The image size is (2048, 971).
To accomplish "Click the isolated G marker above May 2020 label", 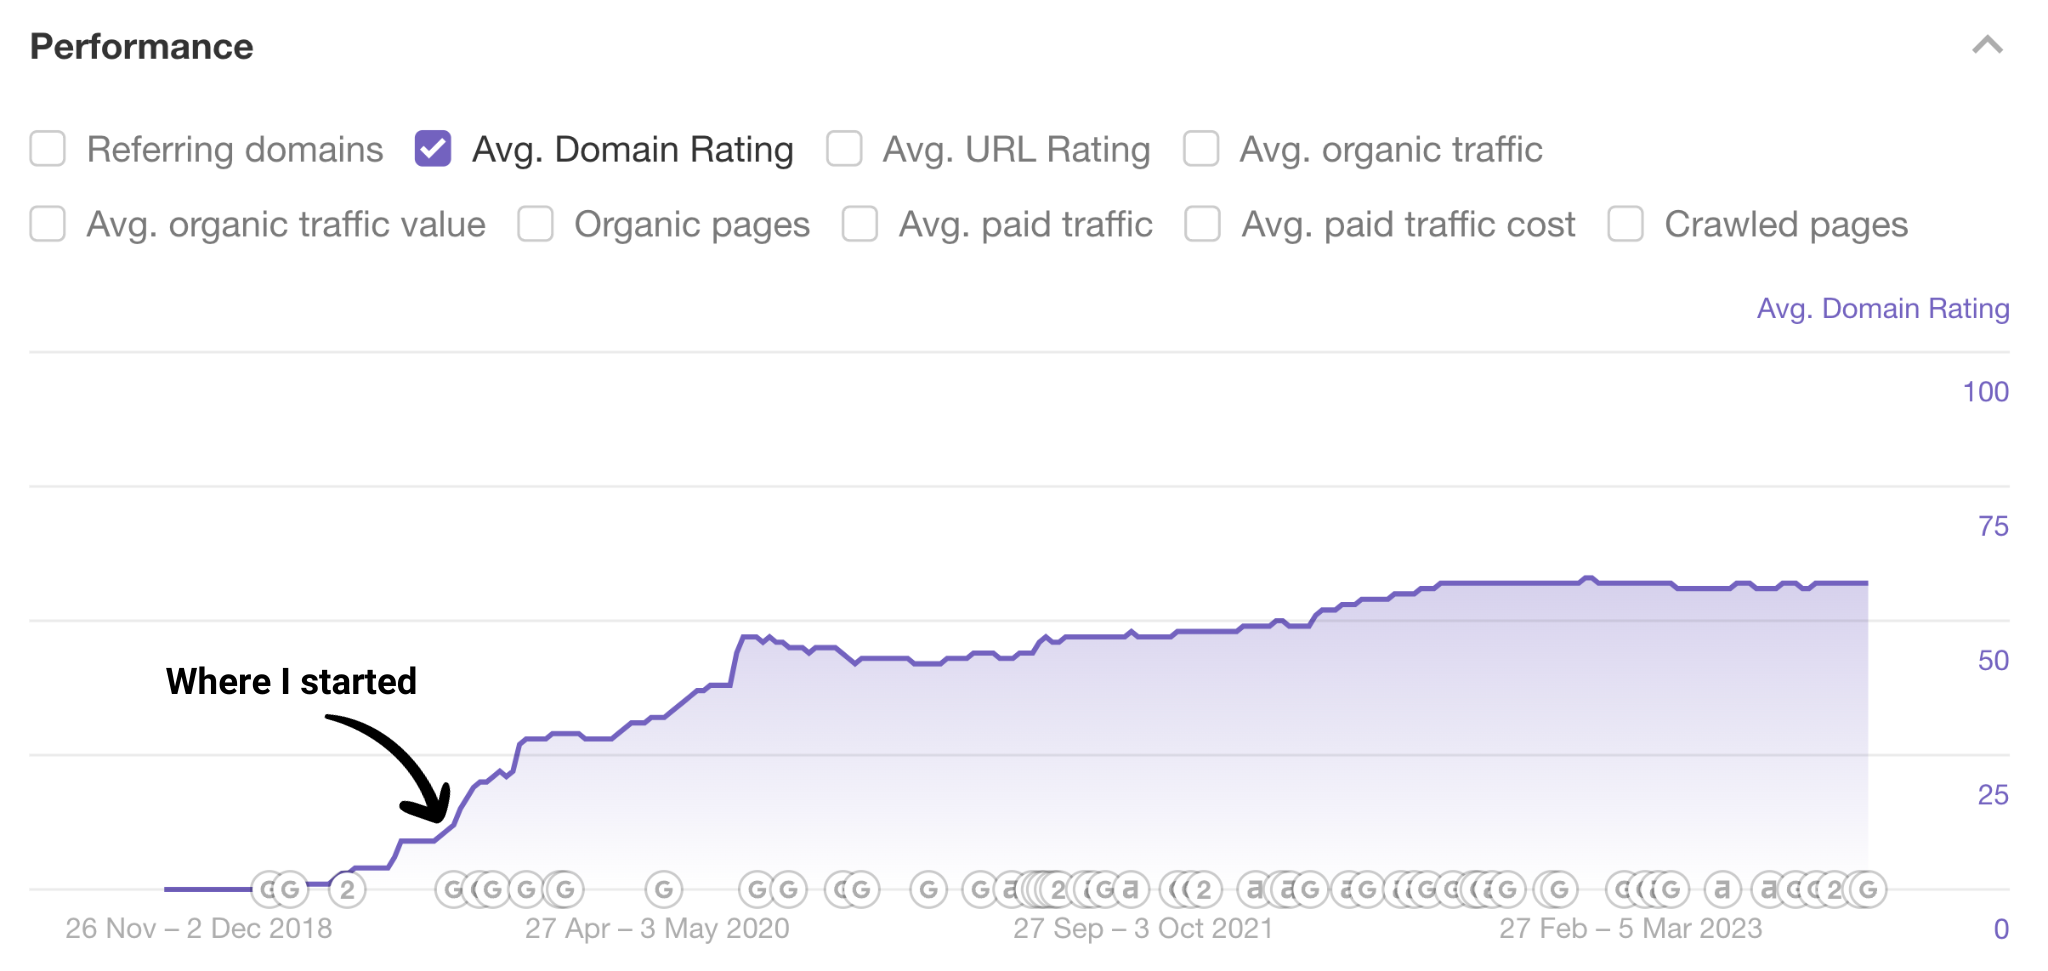I will 663,889.
